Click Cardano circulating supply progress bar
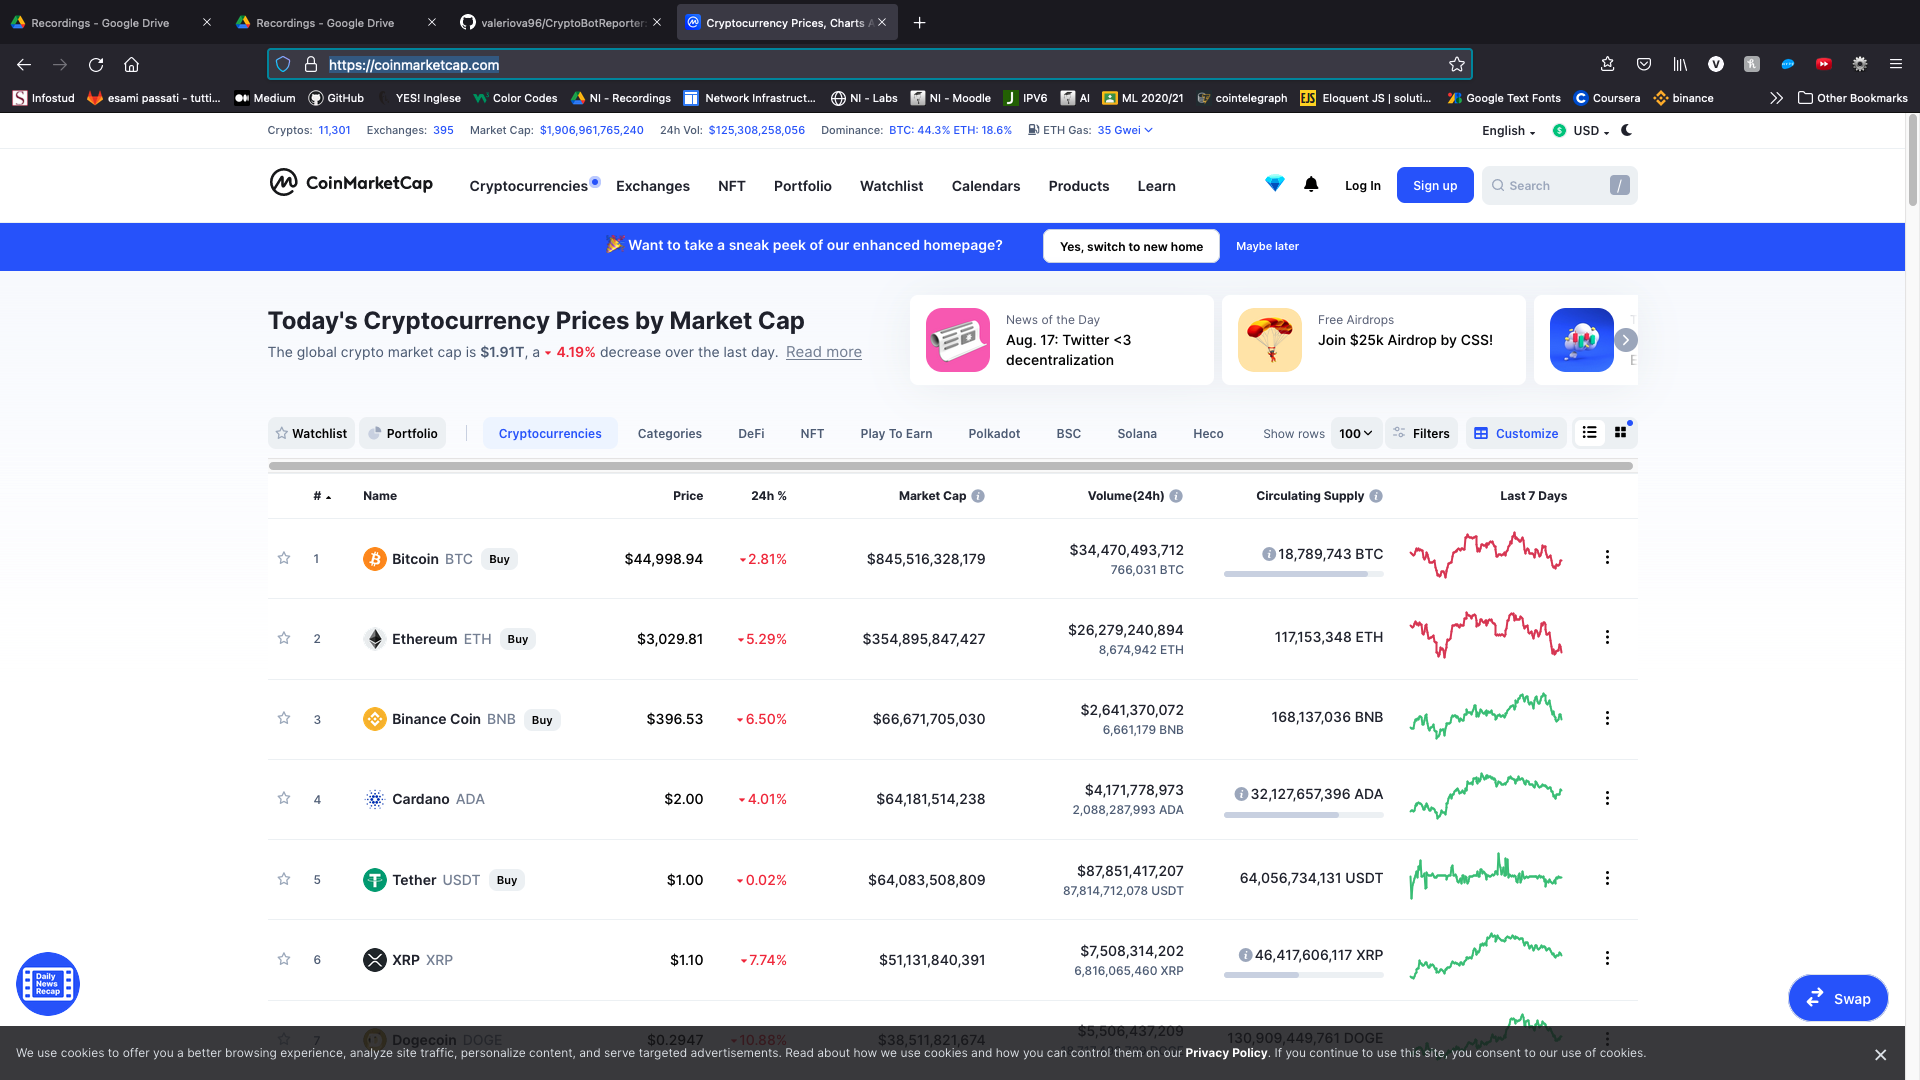Viewport: 1920px width, 1080px height. [1303, 815]
